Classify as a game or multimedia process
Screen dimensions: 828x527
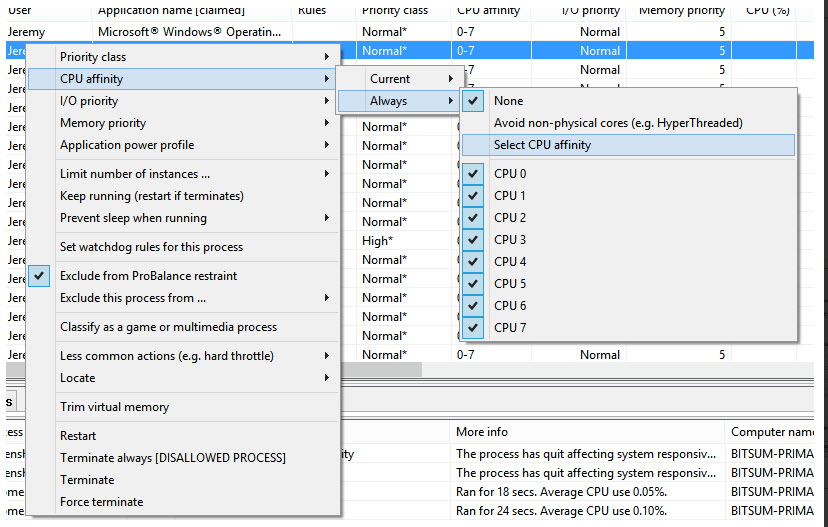click(x=168, y=327)
